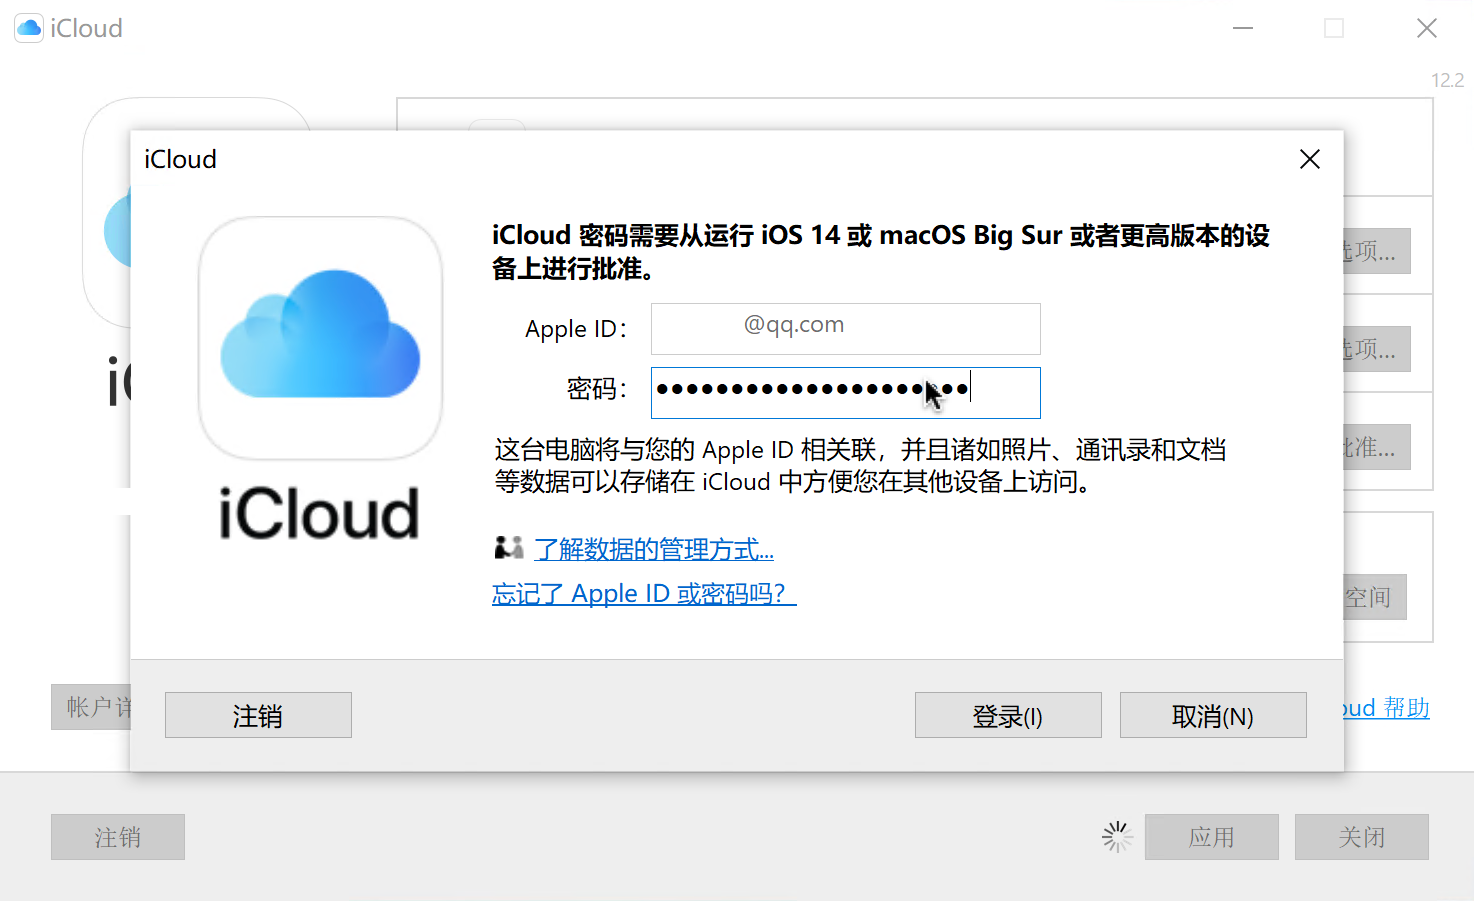This screenshot has width=1474, height=901.
Task: Close the main iCloud window
Action: [1427, 28]
